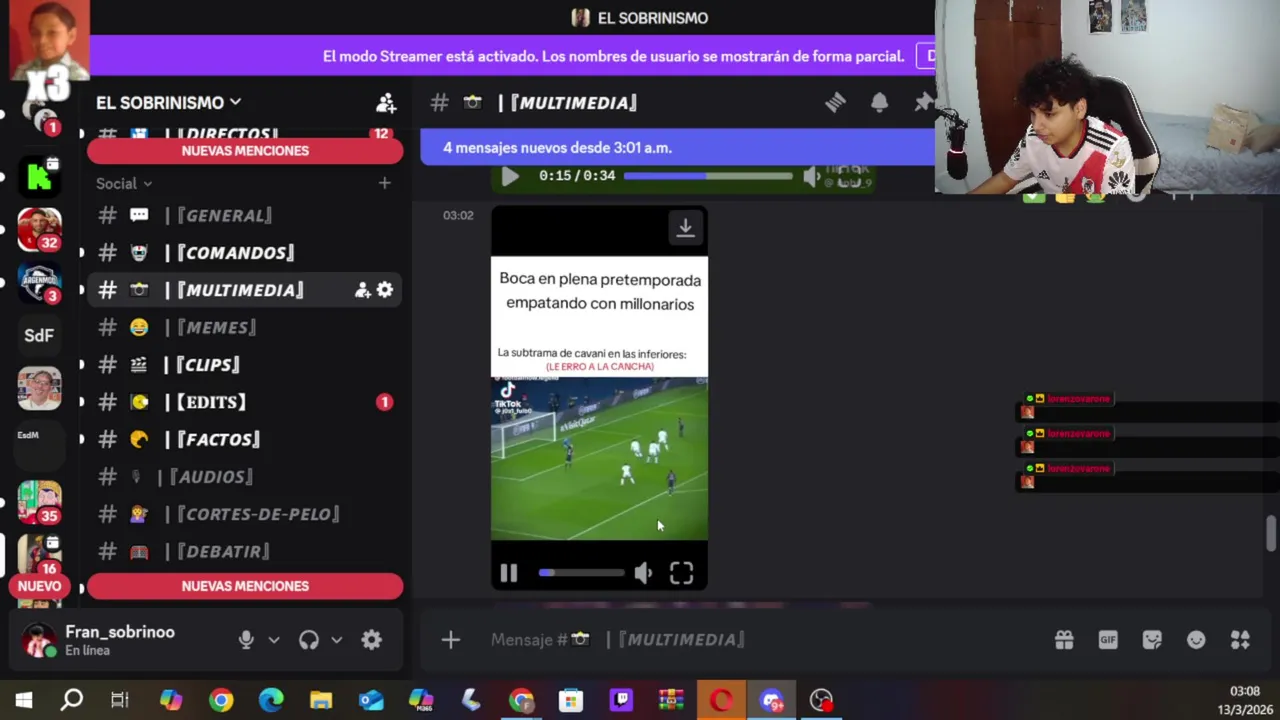Click the 4 mensajes nuevos banner
Image resolution: width=1280 pixels, height=720 pixels.
(677, 148)
